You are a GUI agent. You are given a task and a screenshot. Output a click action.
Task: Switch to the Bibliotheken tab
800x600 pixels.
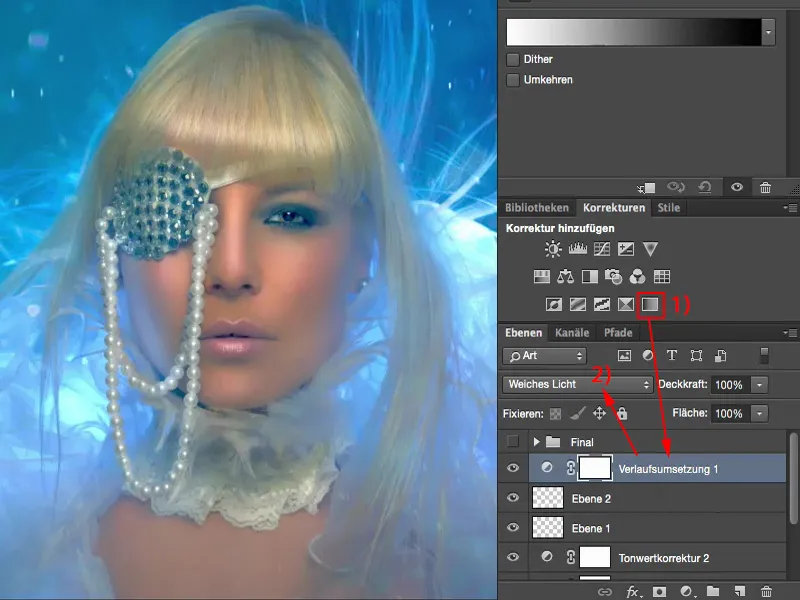(537, 208)
